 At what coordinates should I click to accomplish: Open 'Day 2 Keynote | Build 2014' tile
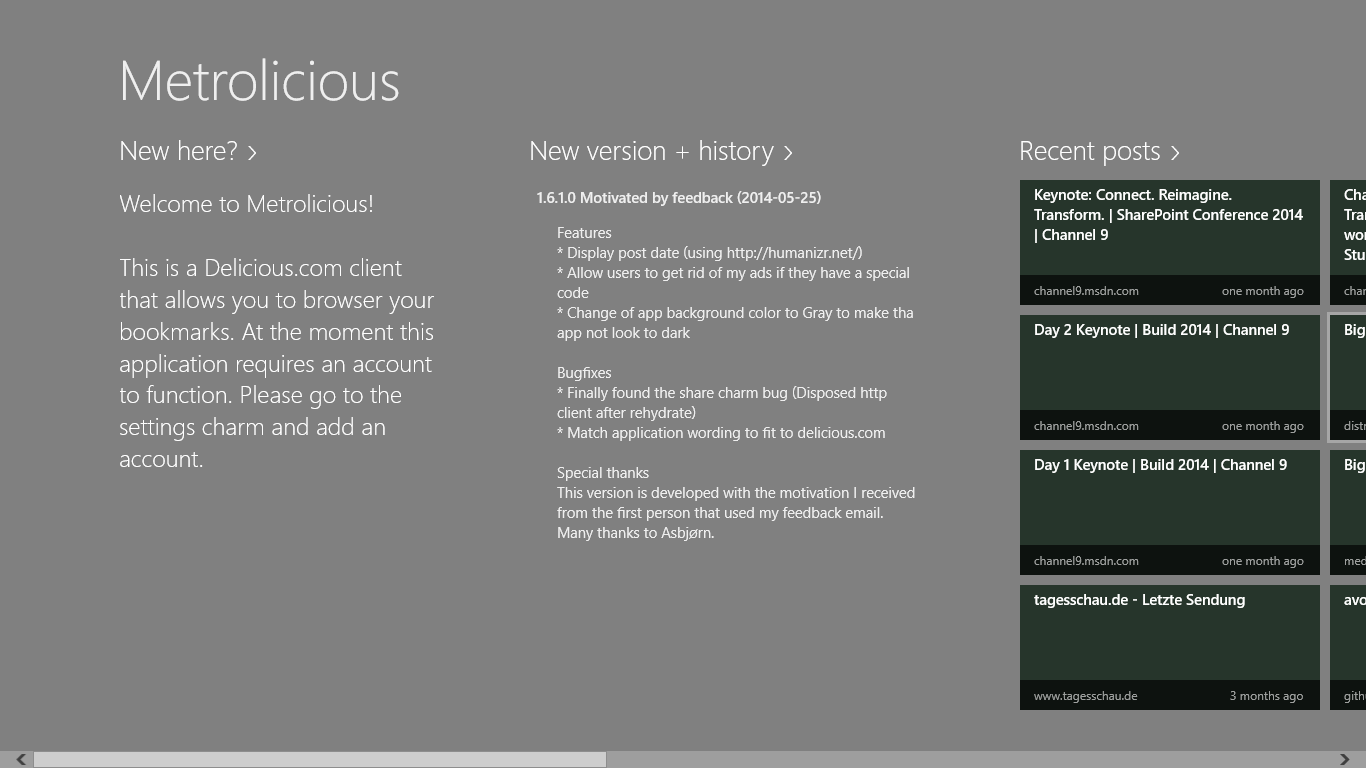point(1170,377)
